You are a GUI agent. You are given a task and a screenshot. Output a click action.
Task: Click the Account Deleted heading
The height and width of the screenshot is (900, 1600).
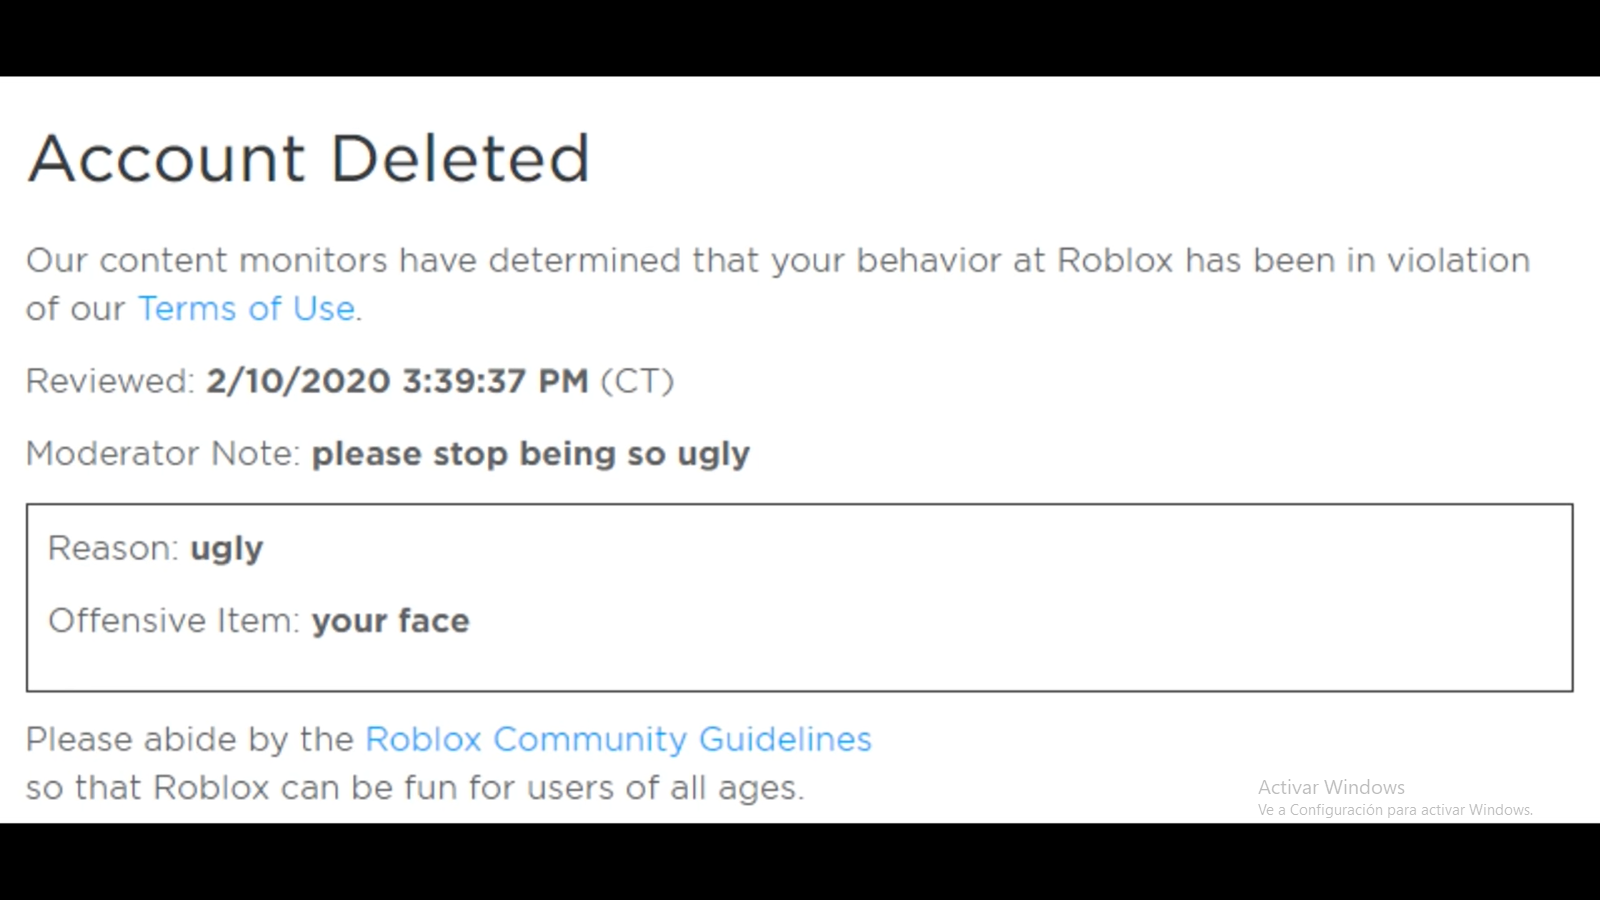[x=308, y=158]
